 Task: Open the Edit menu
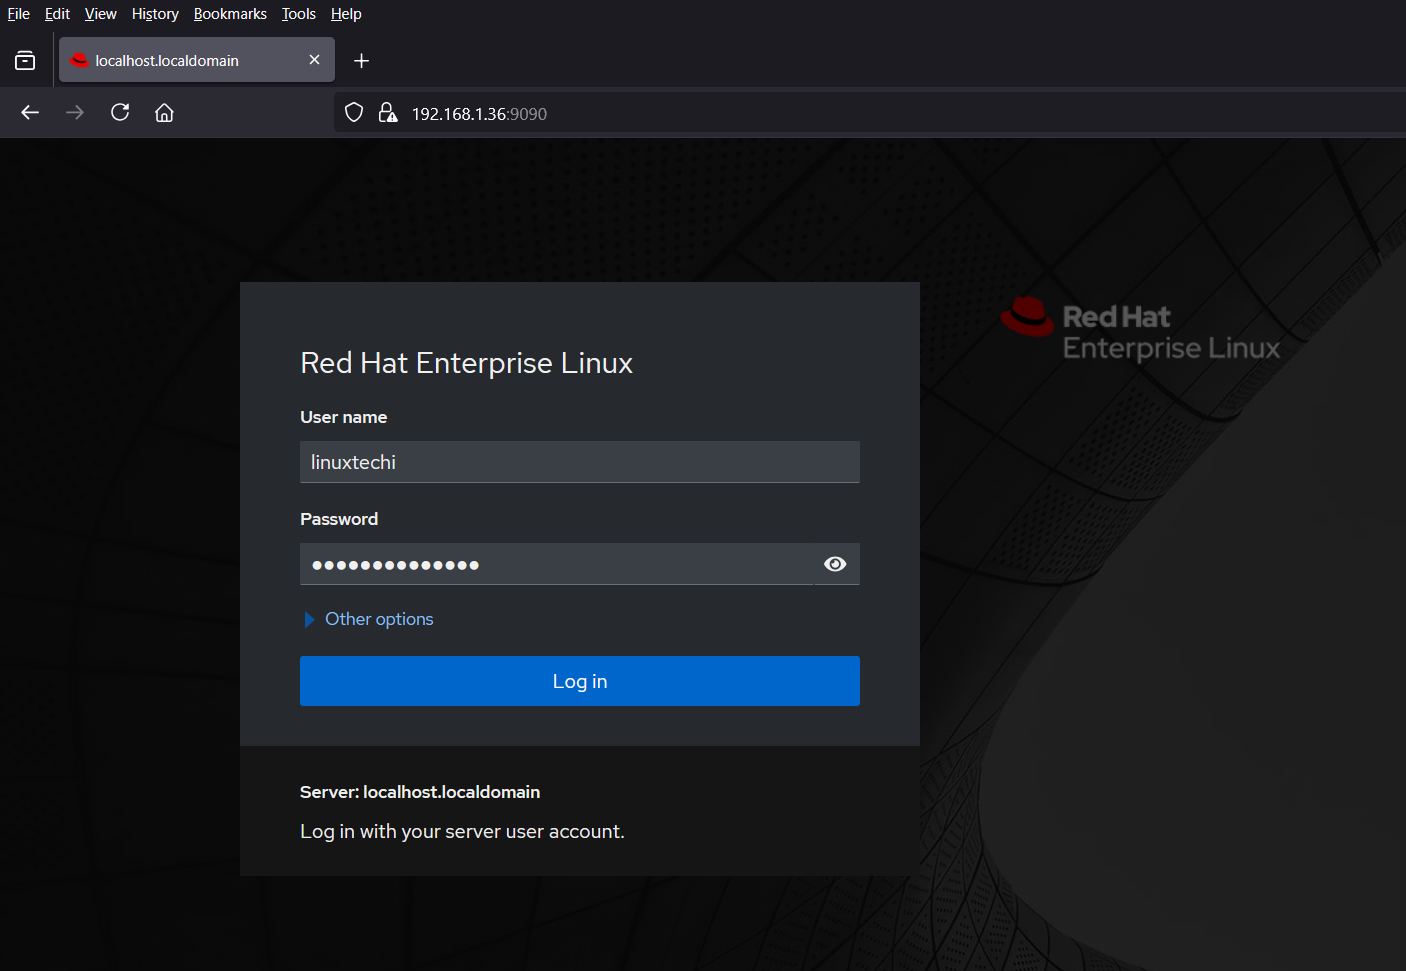pos(57,14)
